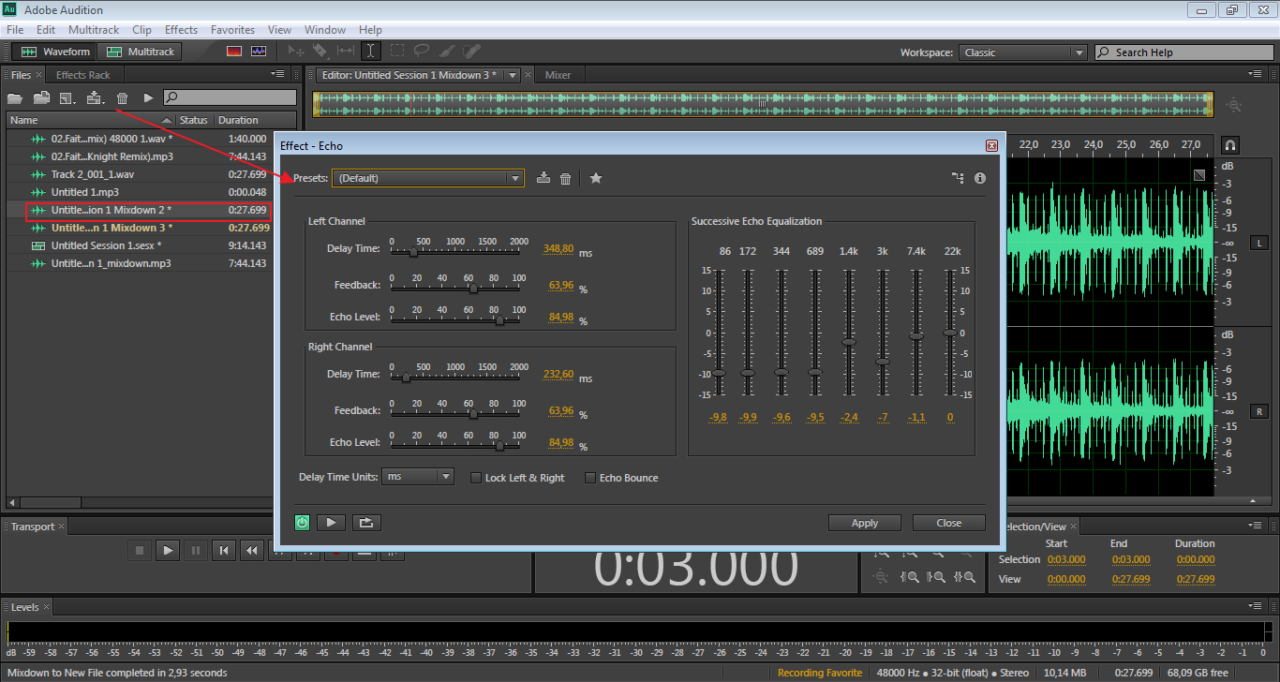Enable Echo Bounce option
Screen dimensions: 1280x682
click(x=590, y=477)
